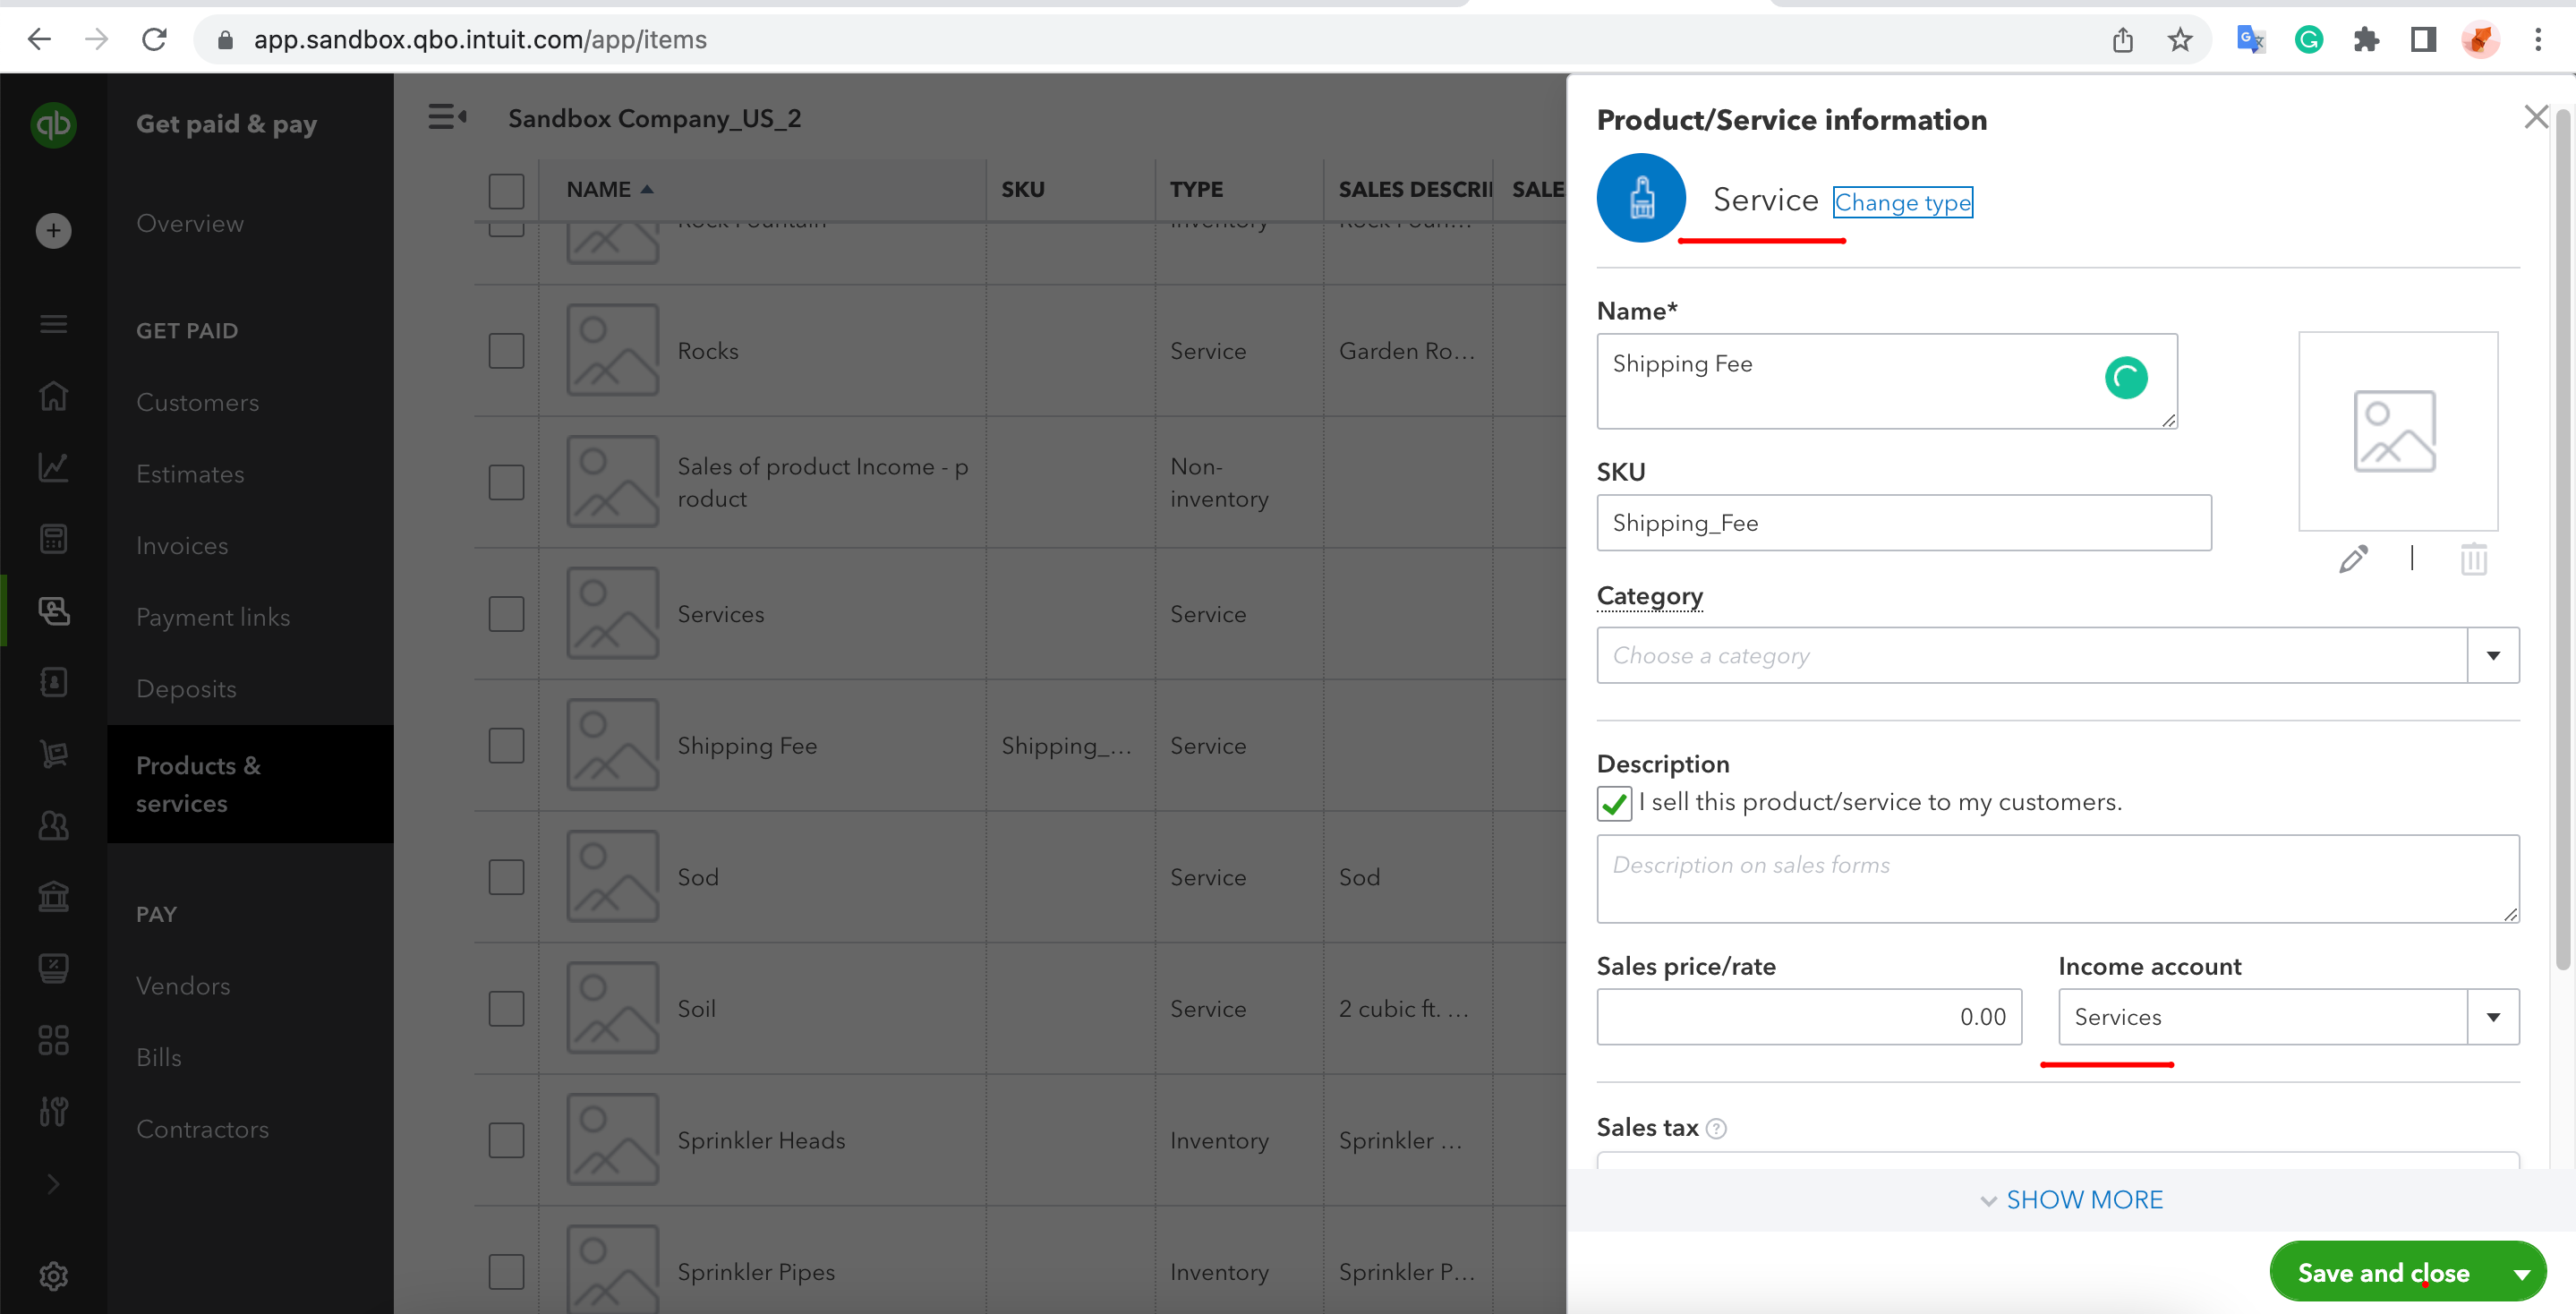Open Customers in the left menu
This screenshot has width=2576, height=1314.
point(197,402)
